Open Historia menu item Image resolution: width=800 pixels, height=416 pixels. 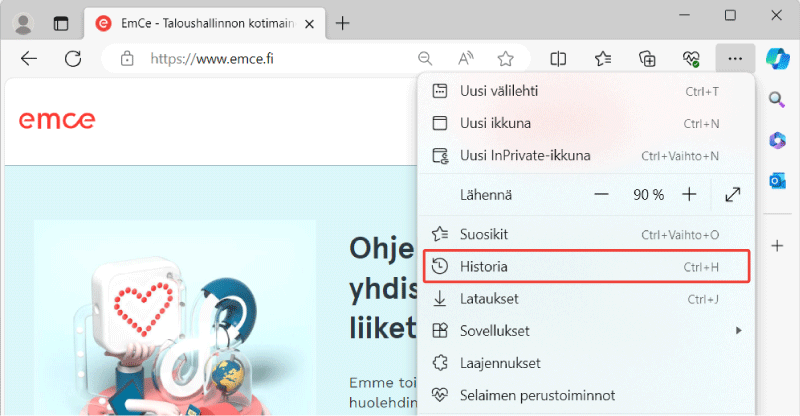pyautogui.click(x=586, y=266)
